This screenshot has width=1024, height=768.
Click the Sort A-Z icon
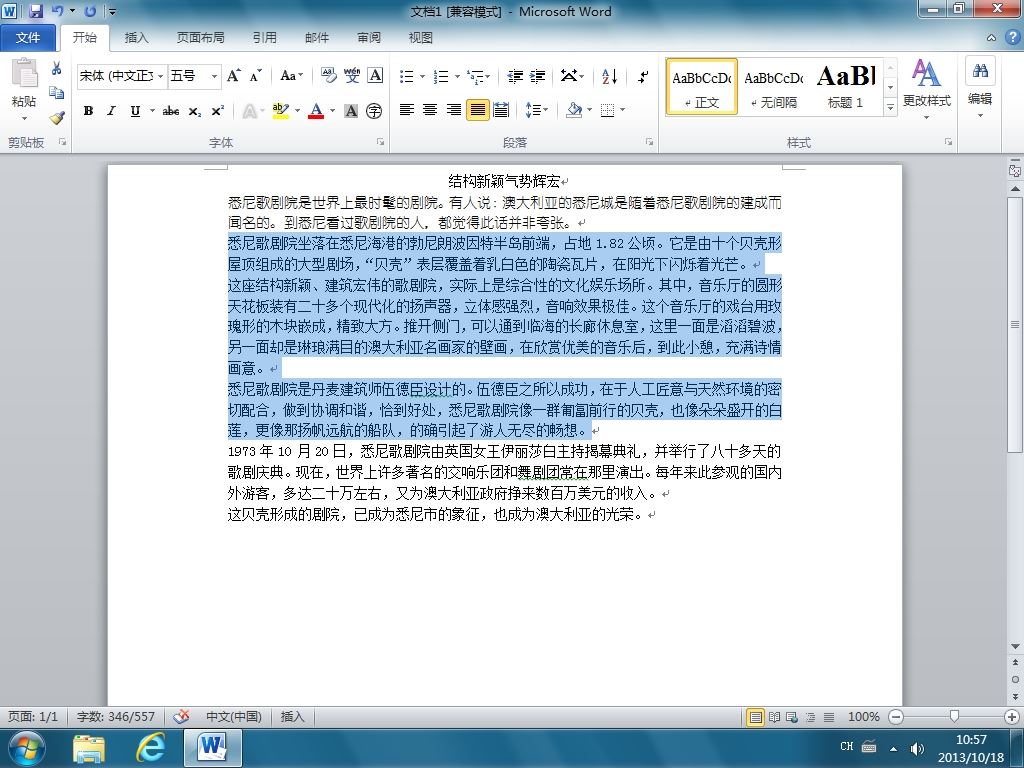coord(609,76)
